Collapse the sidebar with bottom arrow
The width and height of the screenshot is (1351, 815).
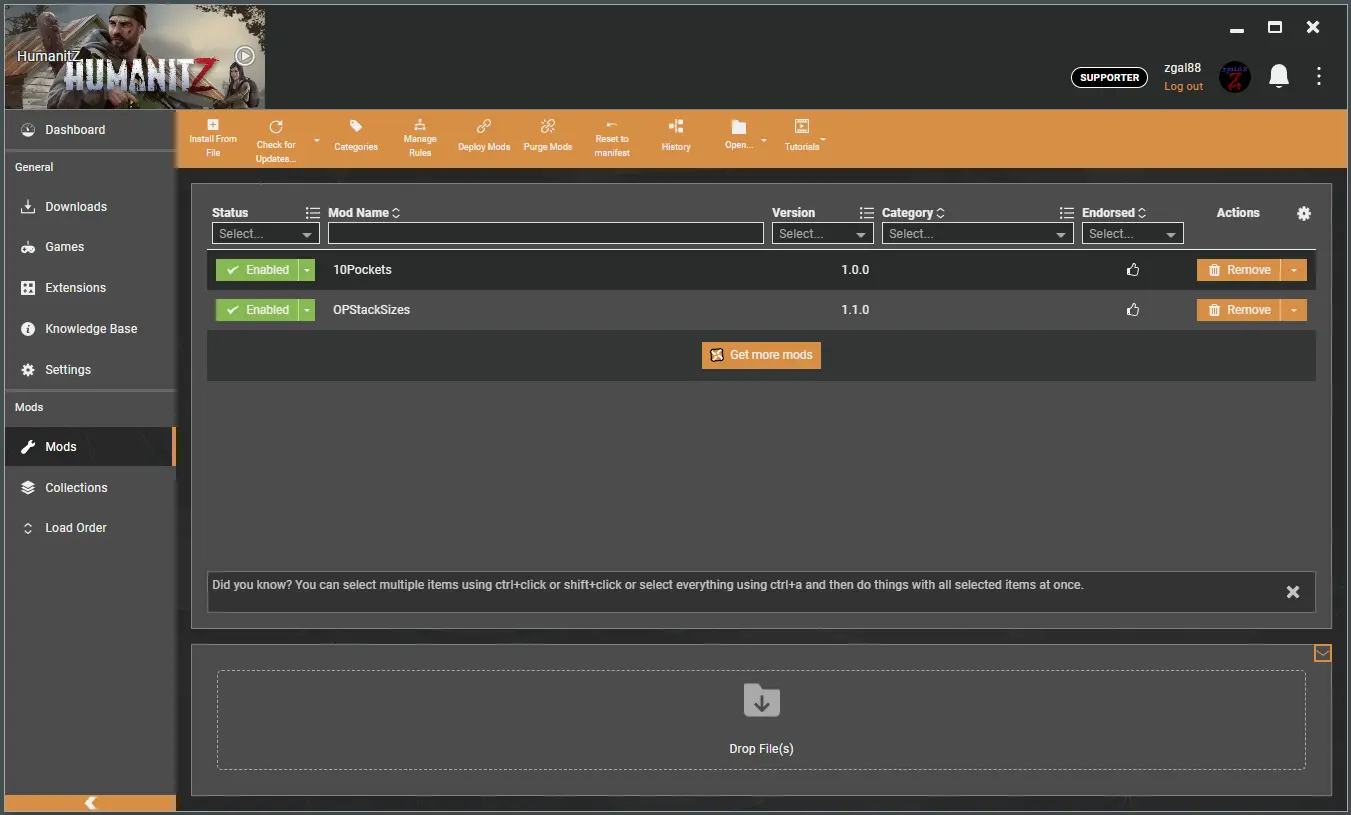90,803
